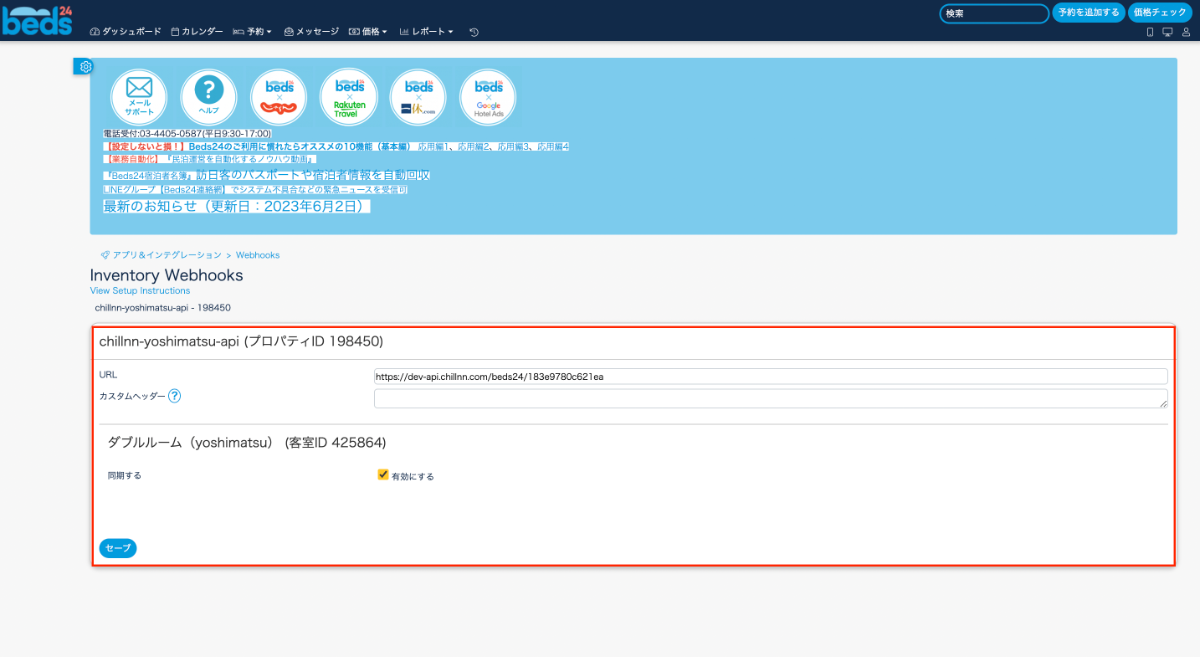Show help for カスタムヘッダー field
The width and height of the screenshot is (1200, 657).
(174, 396)
